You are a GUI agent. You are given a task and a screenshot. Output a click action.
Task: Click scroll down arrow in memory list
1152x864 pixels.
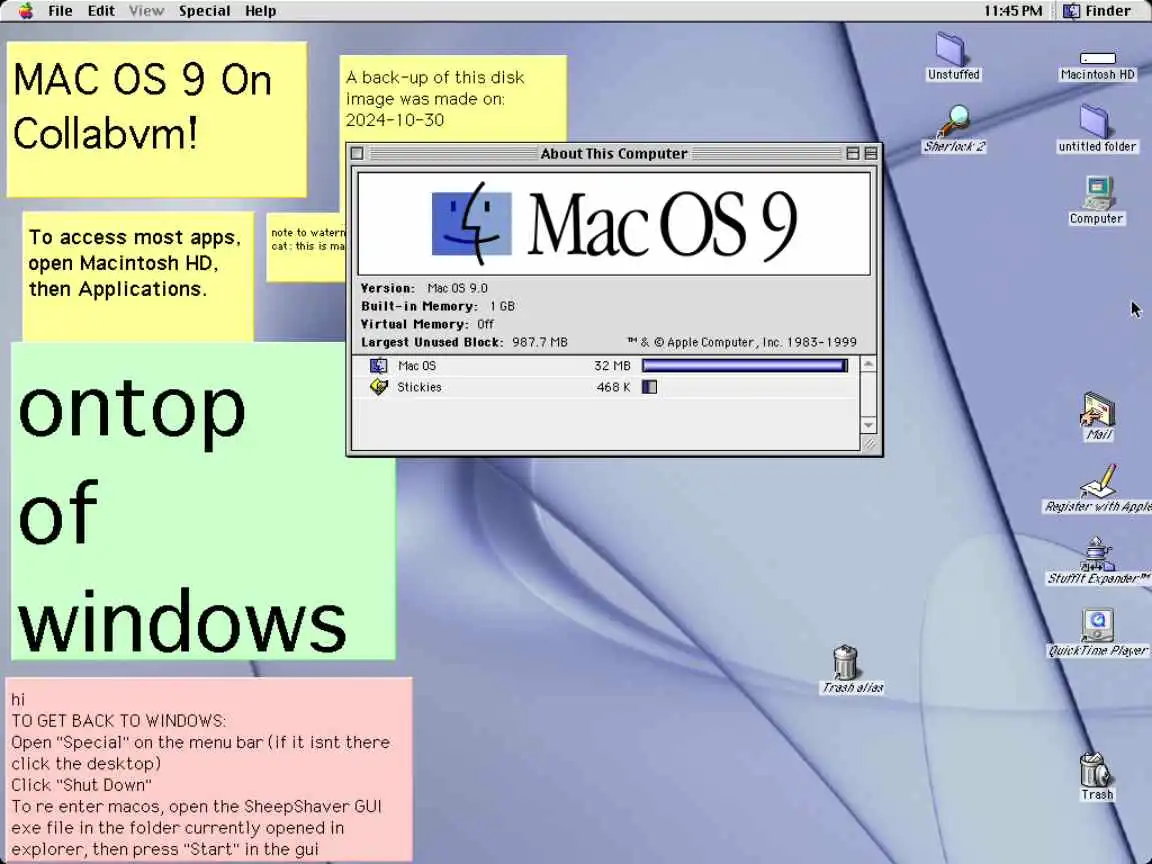pyautogui.click(x=868, y=425)
